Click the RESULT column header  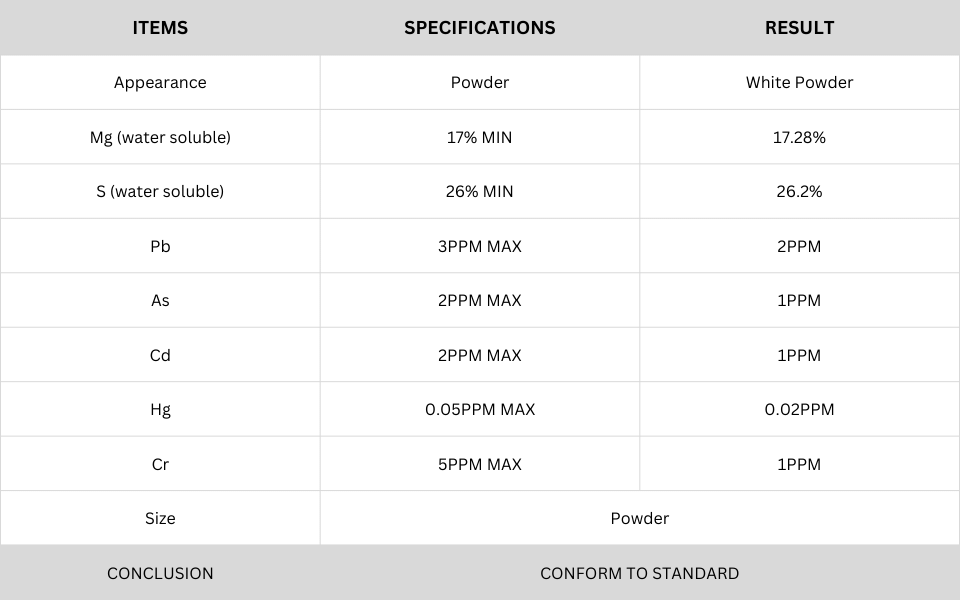point(799,28)
